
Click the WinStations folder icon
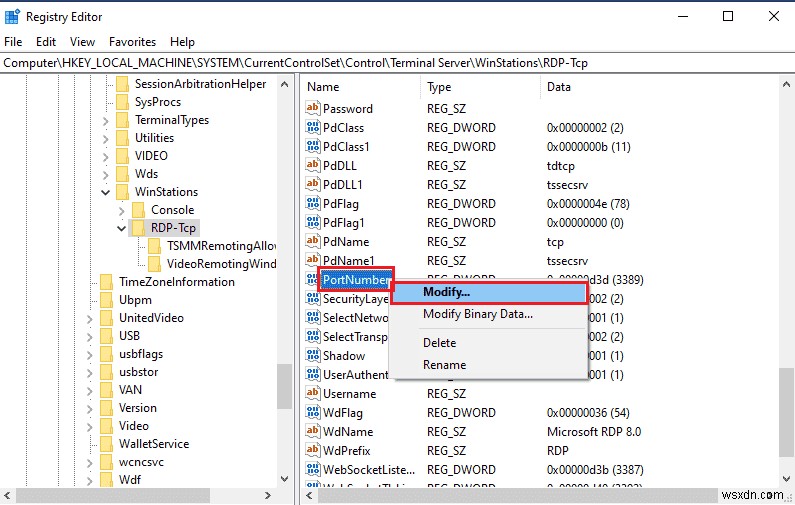tap(122, 192)
